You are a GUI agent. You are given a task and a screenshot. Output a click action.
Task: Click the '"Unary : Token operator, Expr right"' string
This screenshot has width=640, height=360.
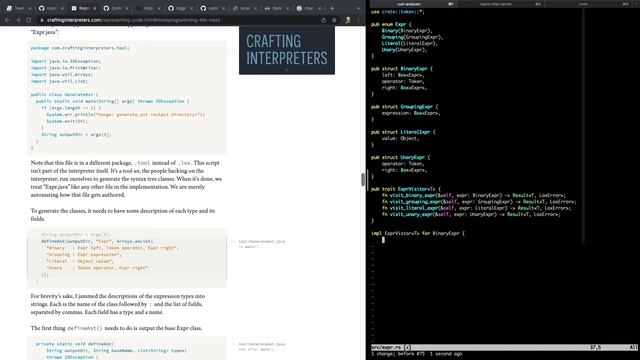[97, 268]
